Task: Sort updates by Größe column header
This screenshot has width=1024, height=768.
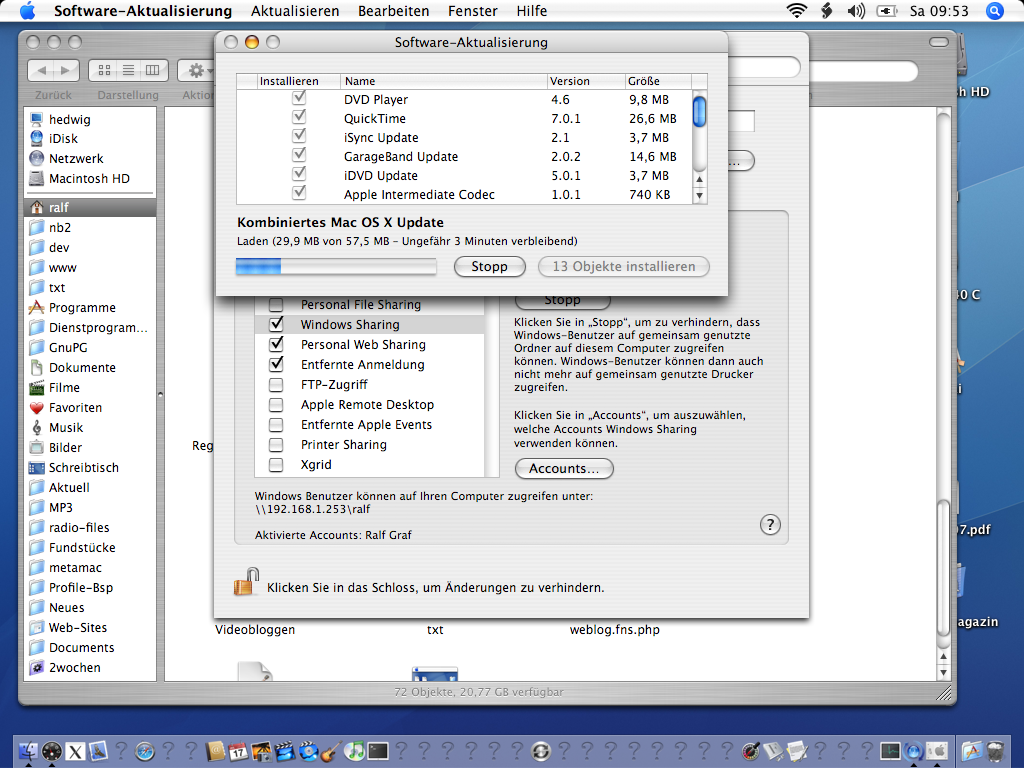Action: click(x=658, y=81)
